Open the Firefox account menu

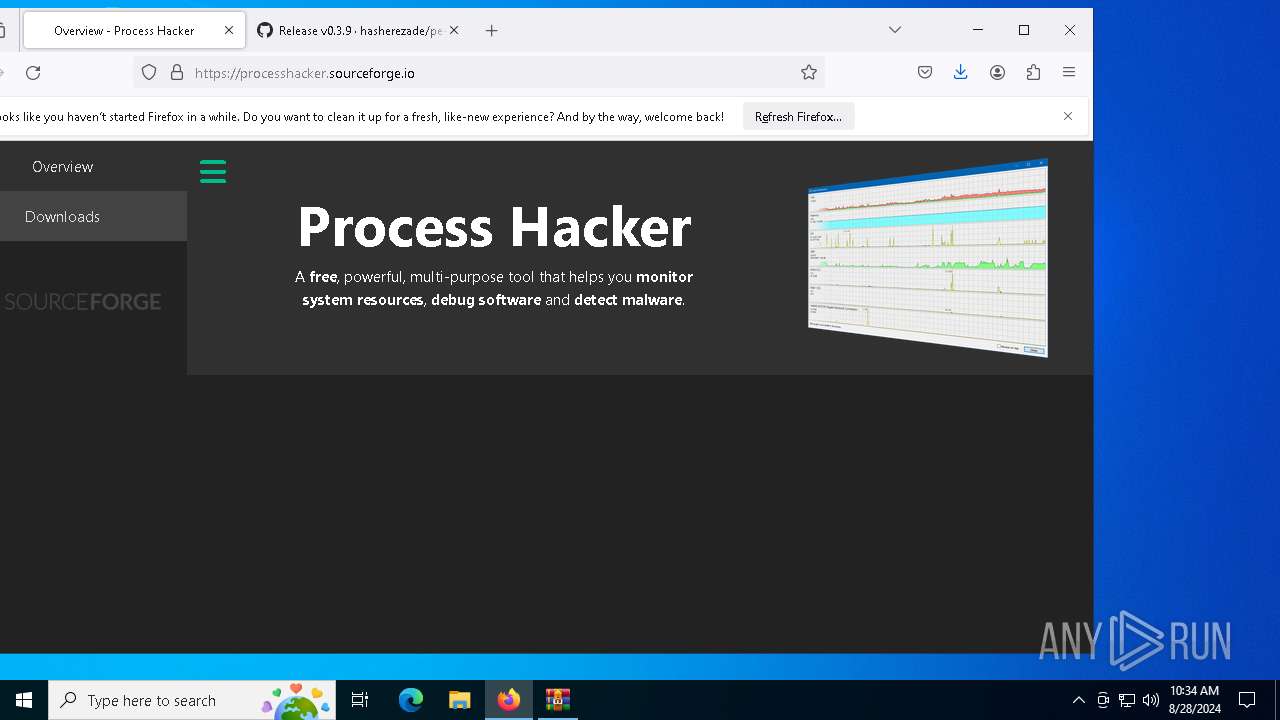[x=997, y=72]
